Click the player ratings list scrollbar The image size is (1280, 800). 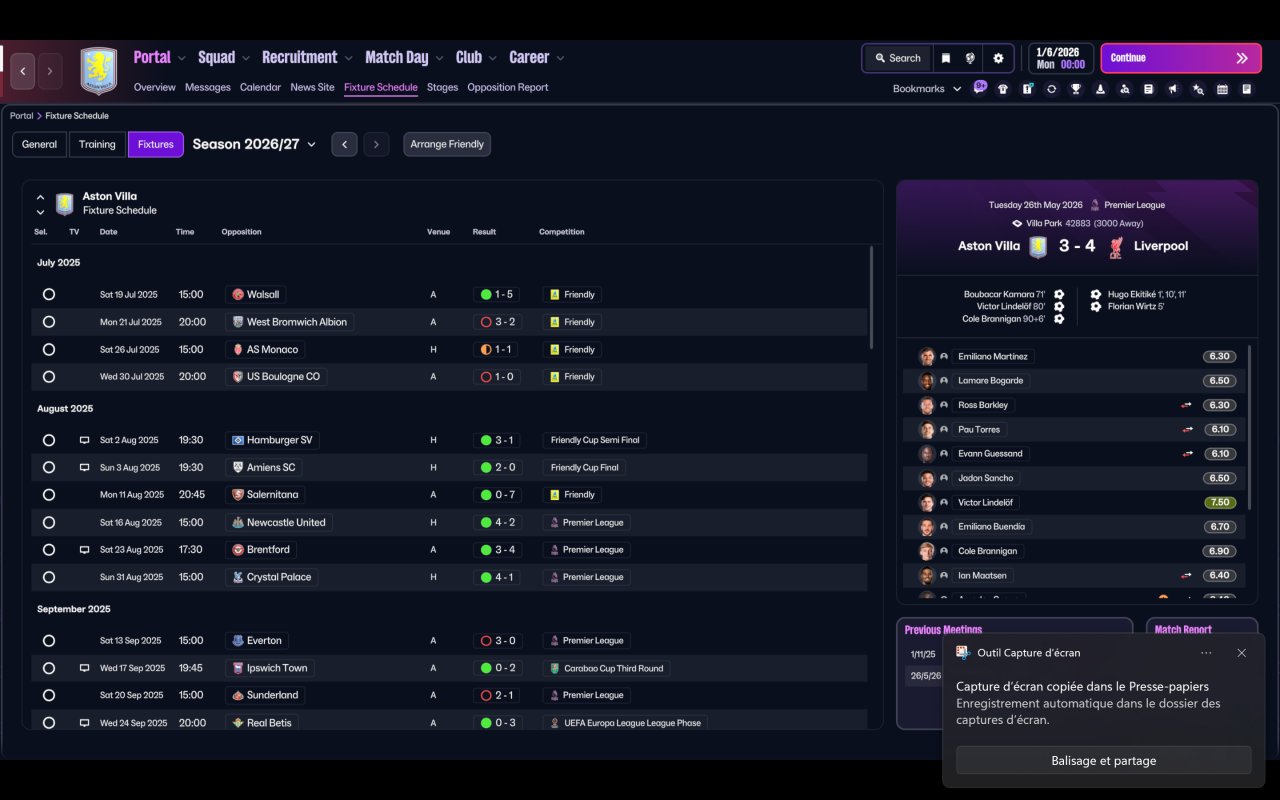pos(1250,427)
